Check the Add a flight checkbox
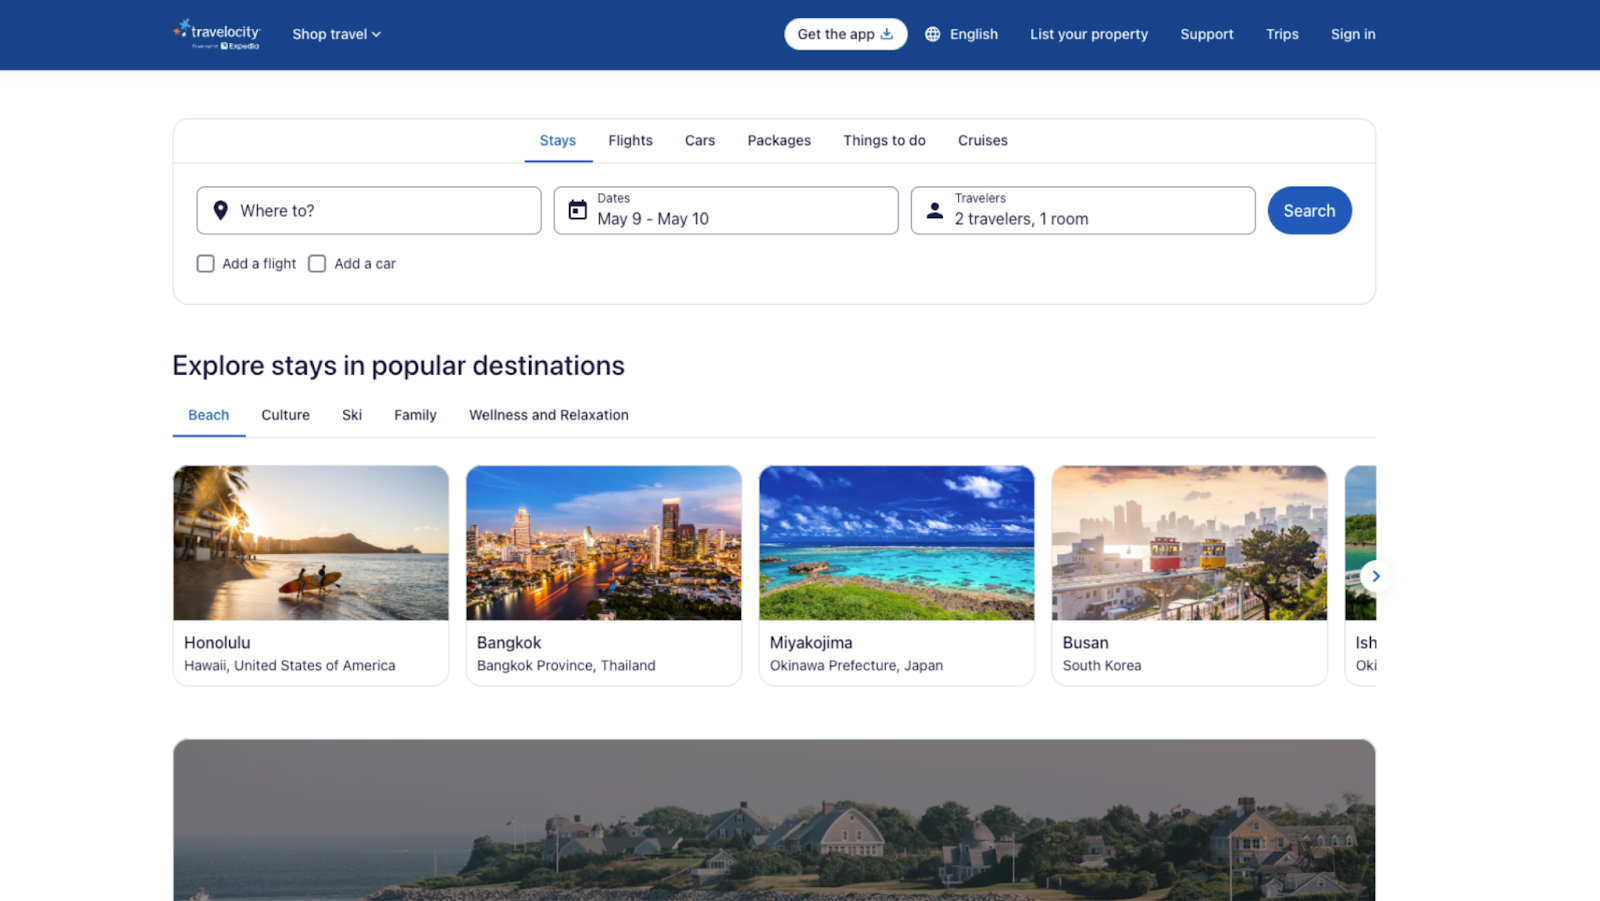The height and width of the screenshot is (901, 1600). pyautogui.click(x=206, y=264)
